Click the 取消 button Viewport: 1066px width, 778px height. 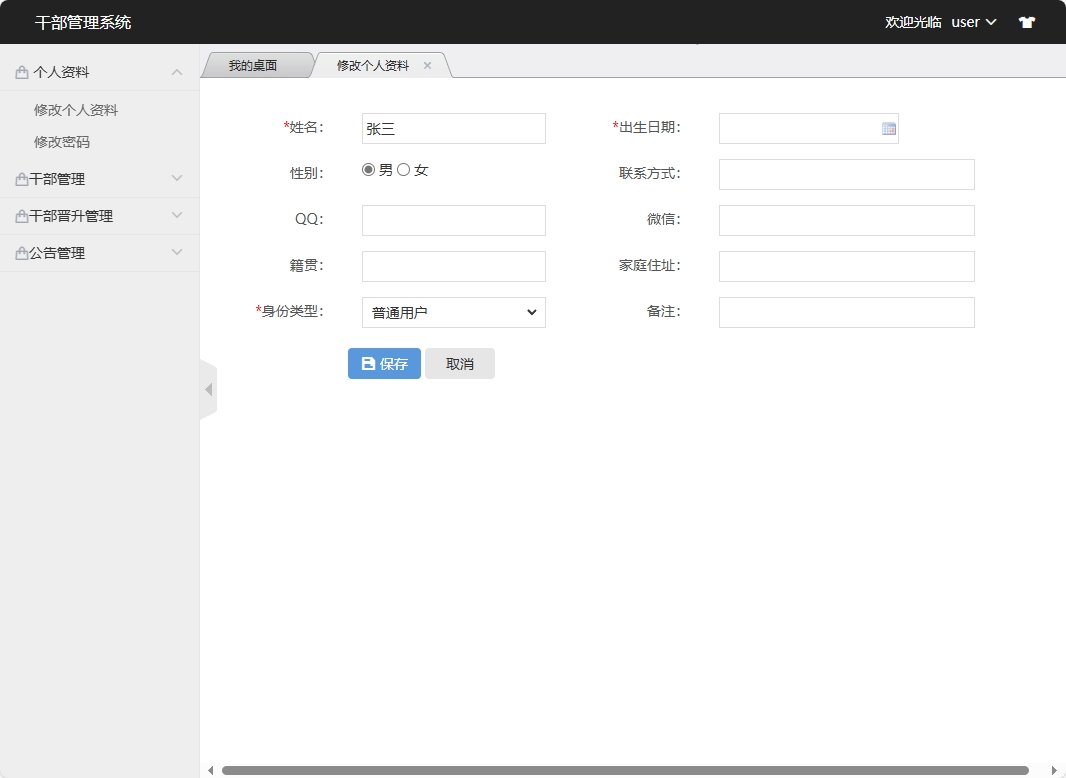coord(460,364)
